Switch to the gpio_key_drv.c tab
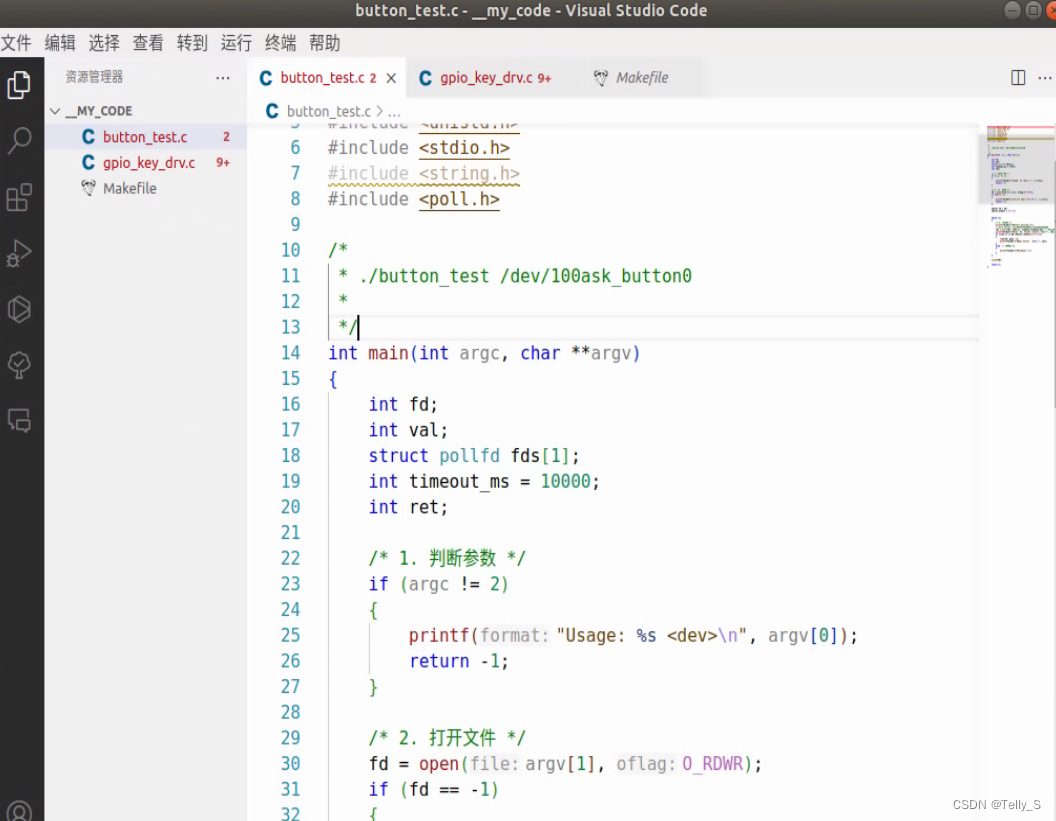 495,78
